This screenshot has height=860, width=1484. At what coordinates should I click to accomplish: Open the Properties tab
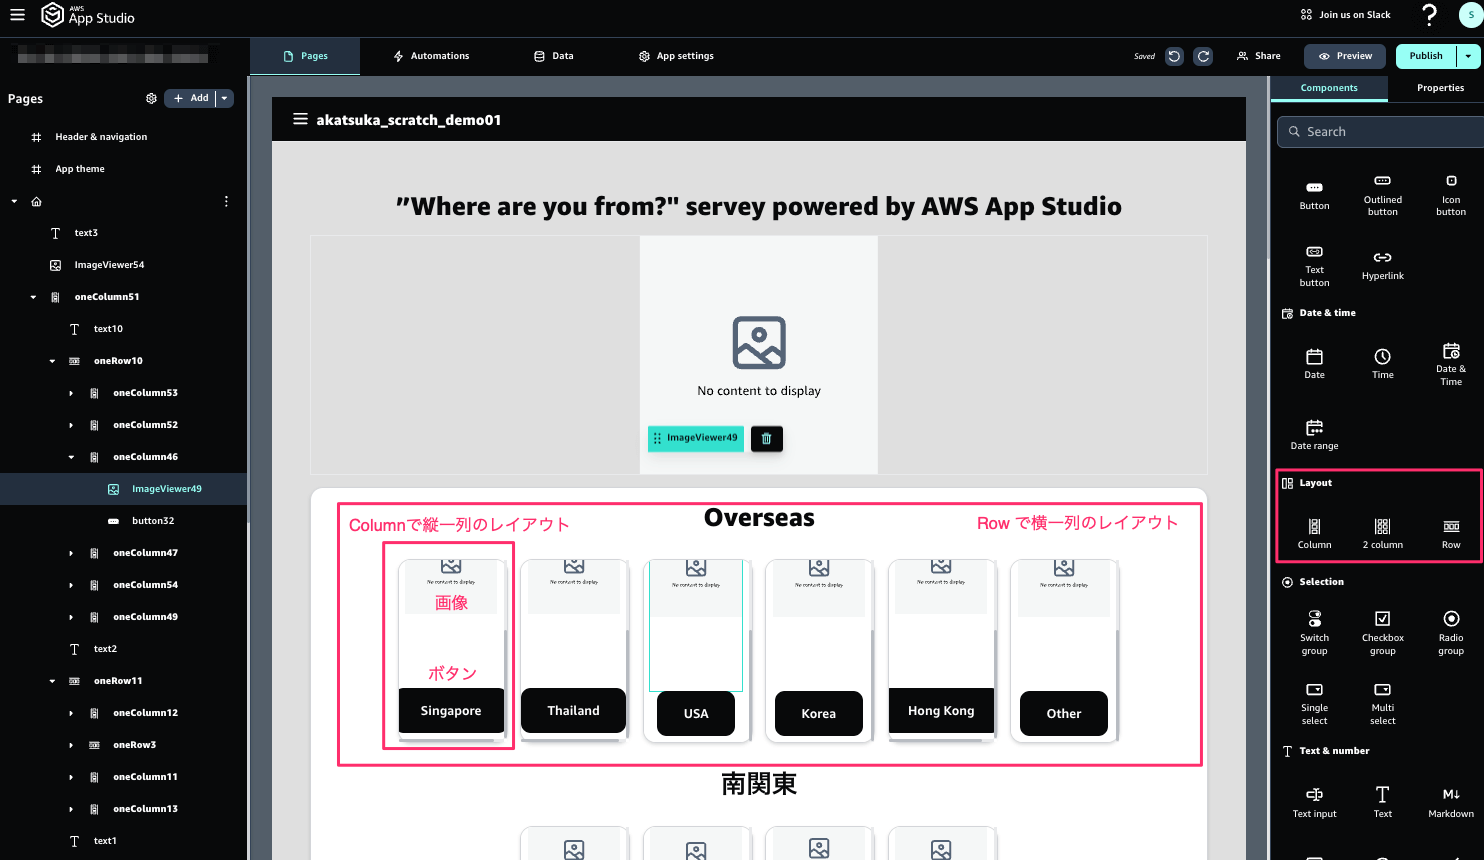click(x=1440, y=88)
